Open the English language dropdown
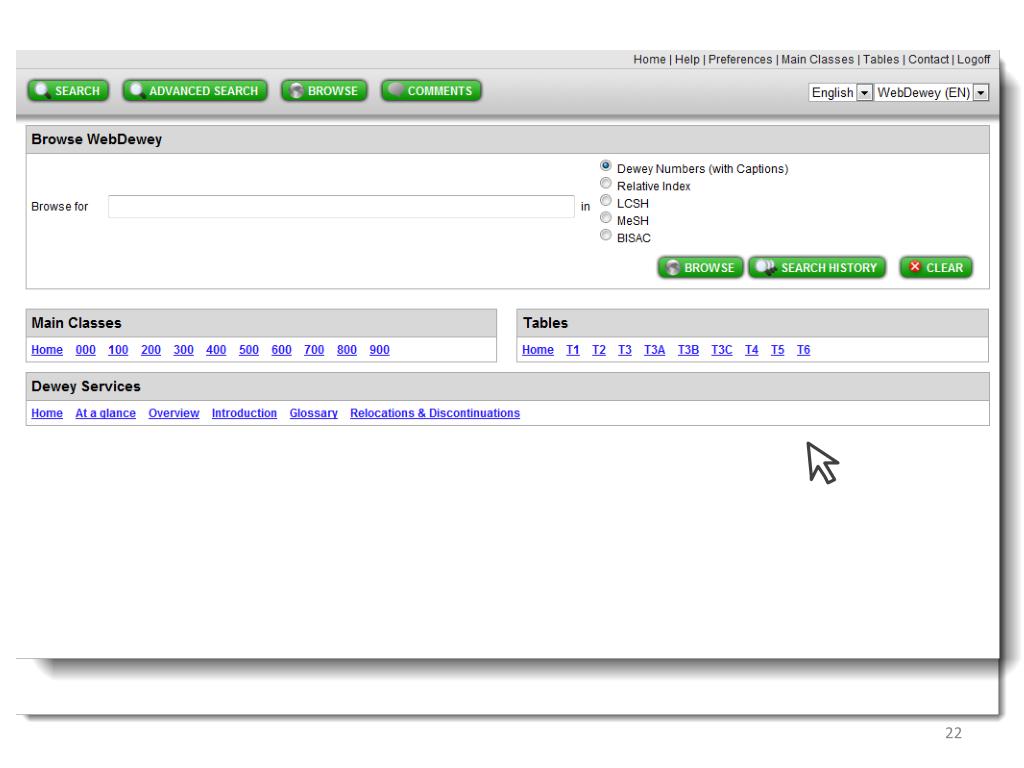The image size is (1024, 768). point(840,93)
